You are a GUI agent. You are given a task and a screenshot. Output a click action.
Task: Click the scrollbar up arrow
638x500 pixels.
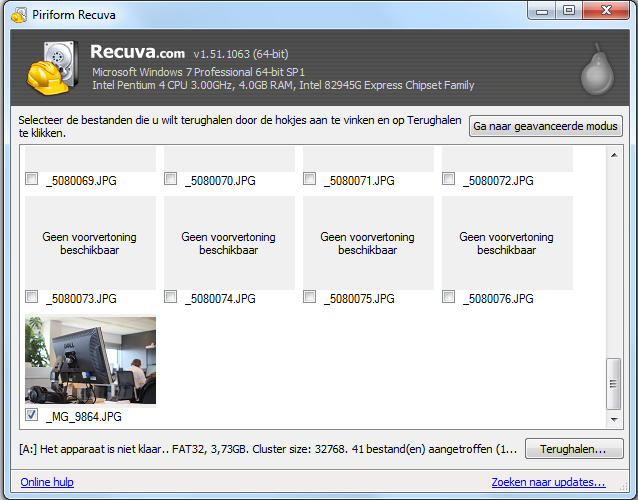pyautogui.click(x=614, y=155)
